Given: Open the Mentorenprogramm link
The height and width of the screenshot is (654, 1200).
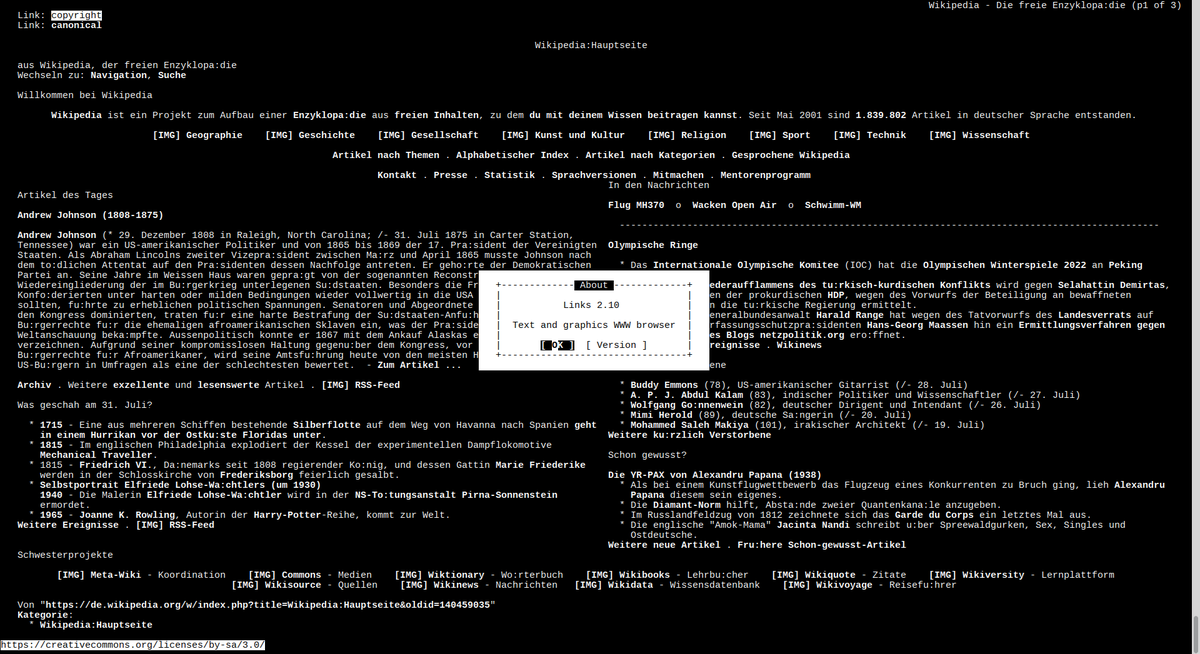Looking at the screenshot, I should tap(765, 175).
